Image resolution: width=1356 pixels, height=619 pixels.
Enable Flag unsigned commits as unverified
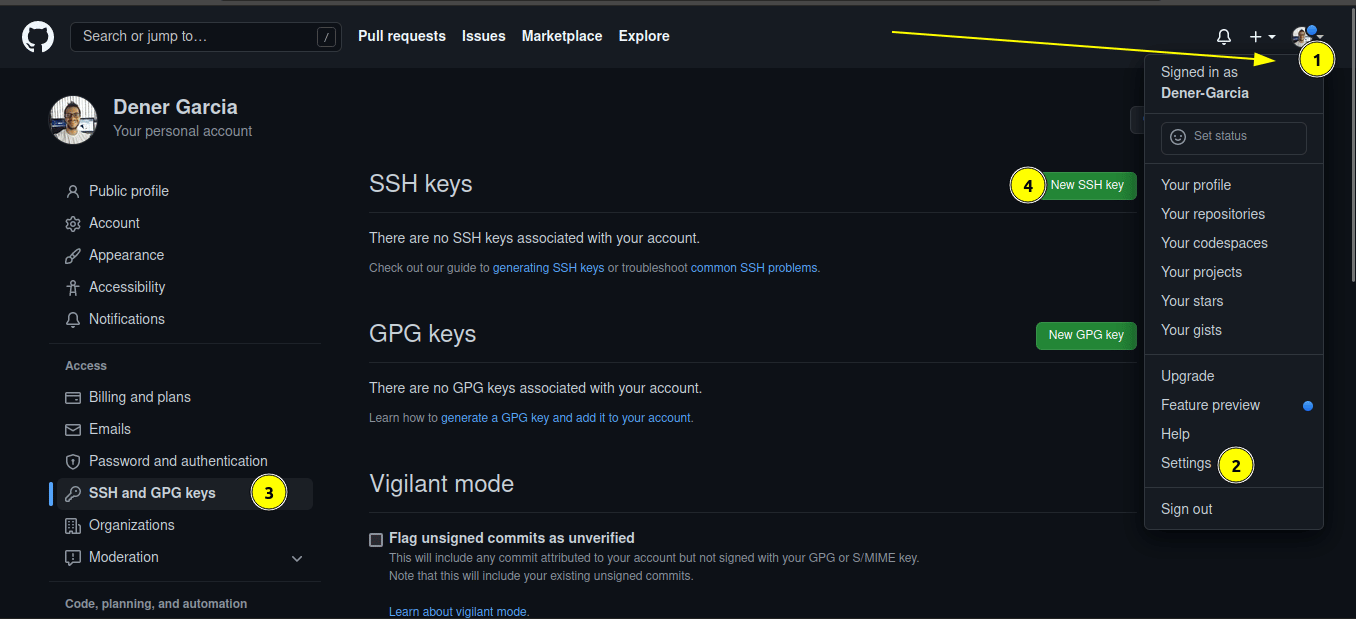coord(376,539)
